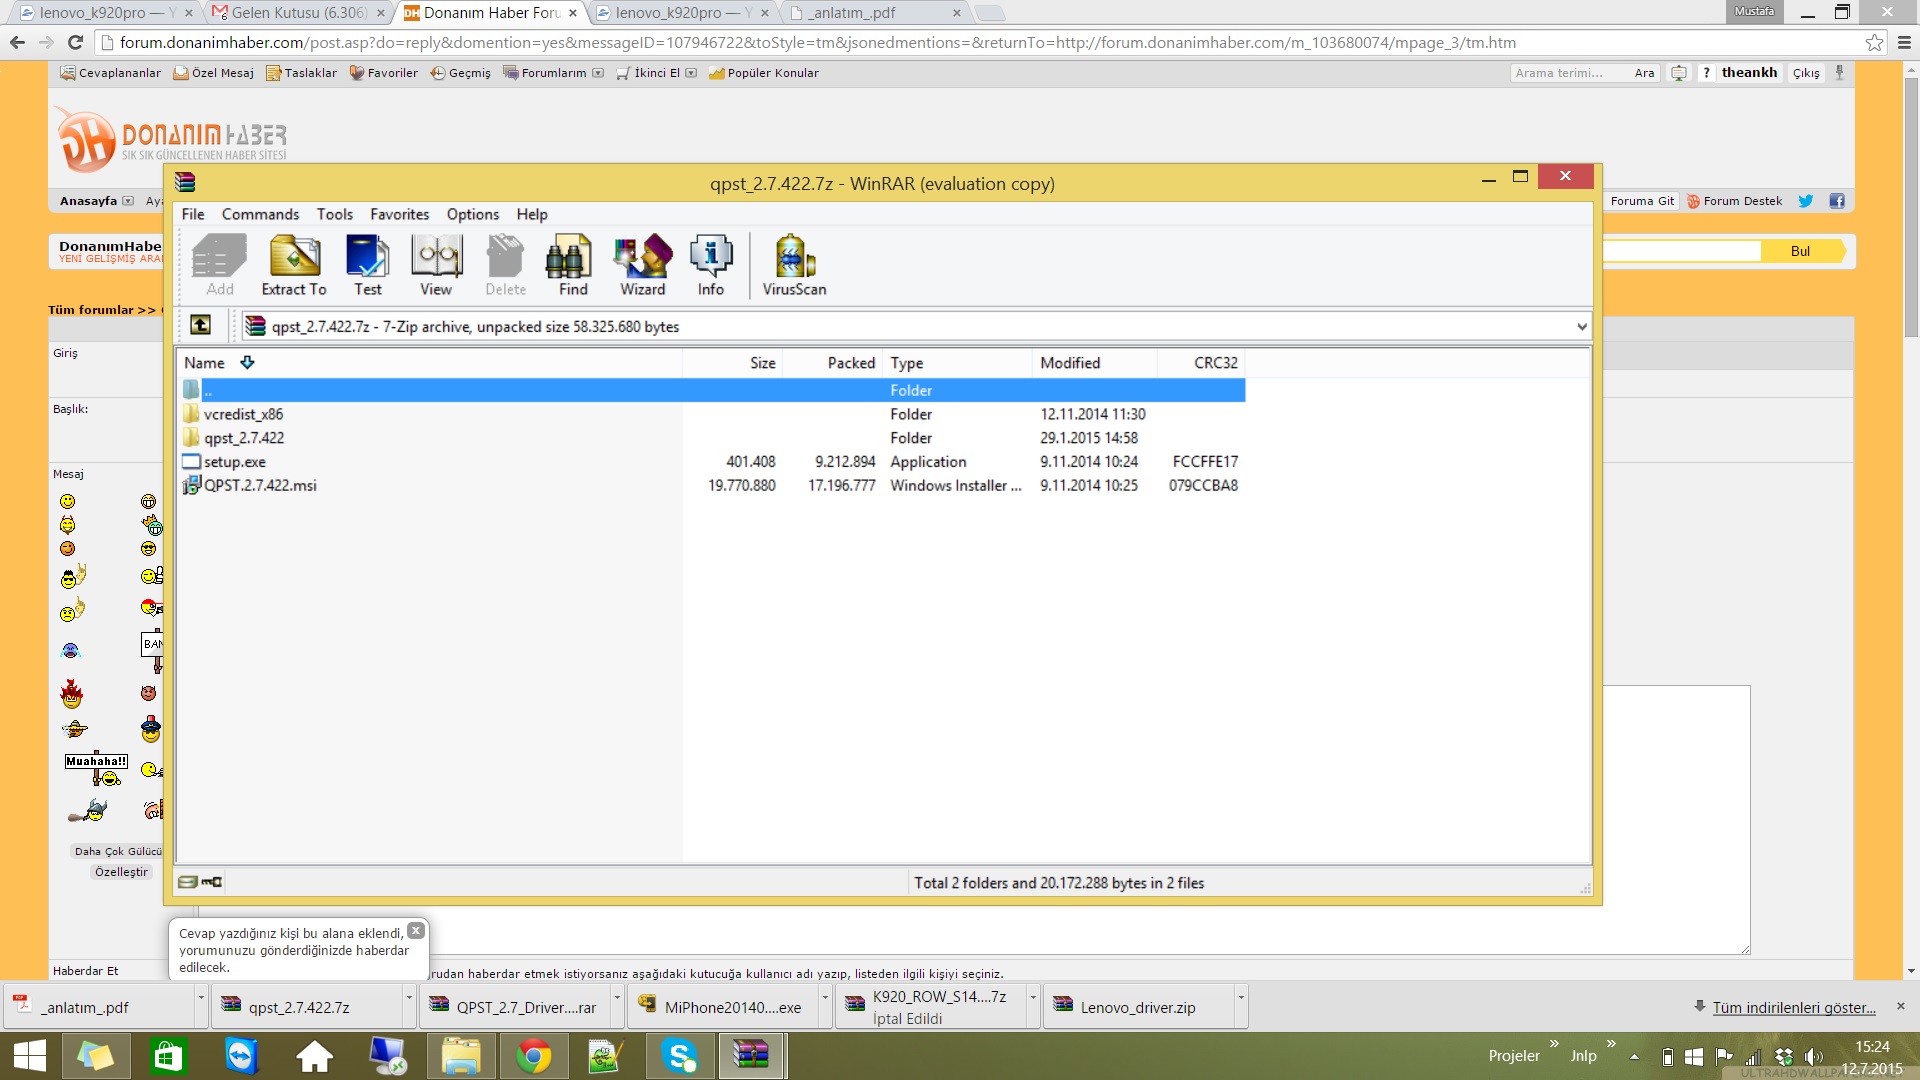Sort by the CRC32 column header
Image resolution: width=1920 pixels, height=1080 pixels.
click(1201, 363)
